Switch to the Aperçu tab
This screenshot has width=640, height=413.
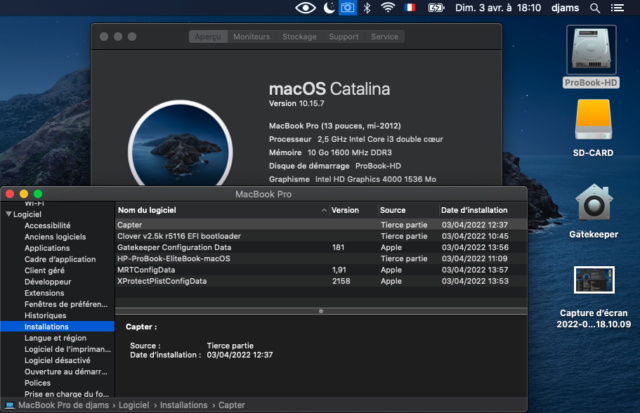point(208,37)
